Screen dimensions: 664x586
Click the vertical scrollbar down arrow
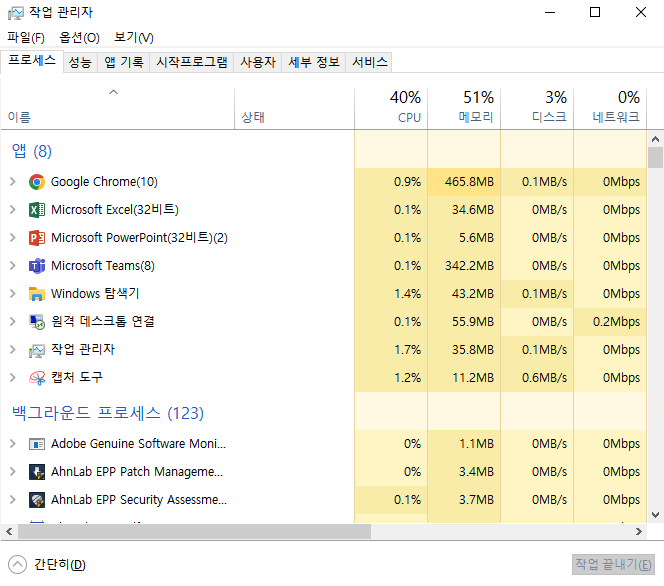655,515
